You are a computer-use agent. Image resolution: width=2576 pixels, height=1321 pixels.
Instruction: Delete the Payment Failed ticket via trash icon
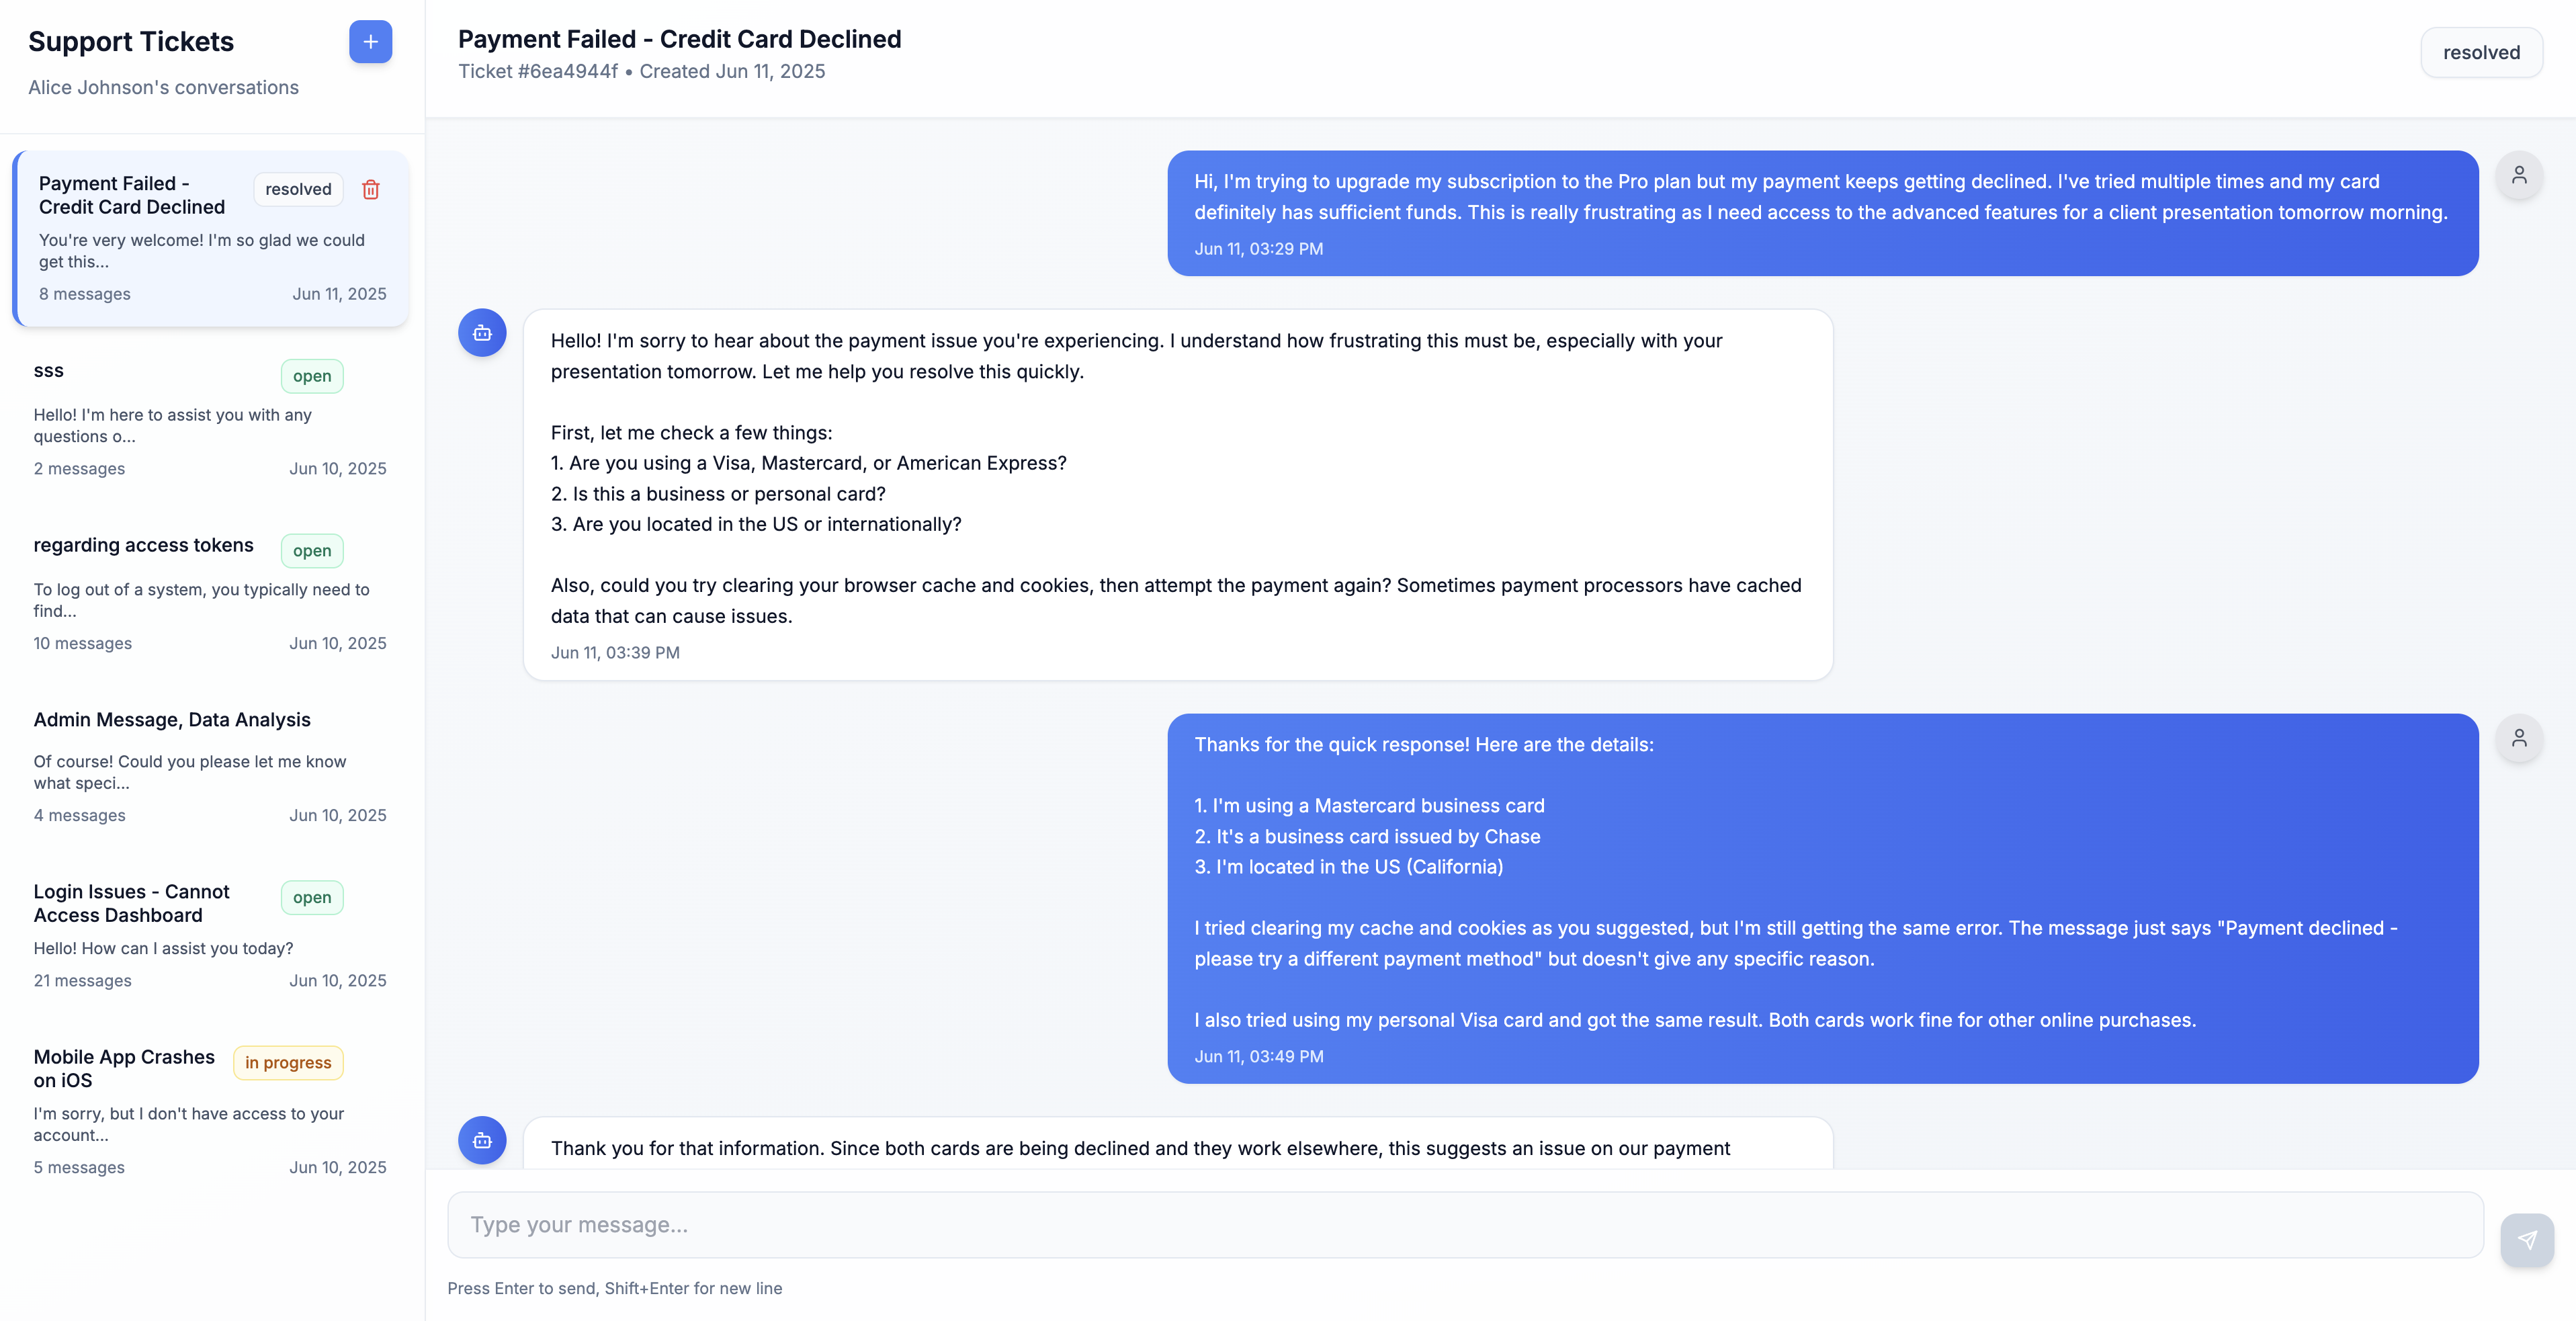pyautogui.click(x=371, y=190)
